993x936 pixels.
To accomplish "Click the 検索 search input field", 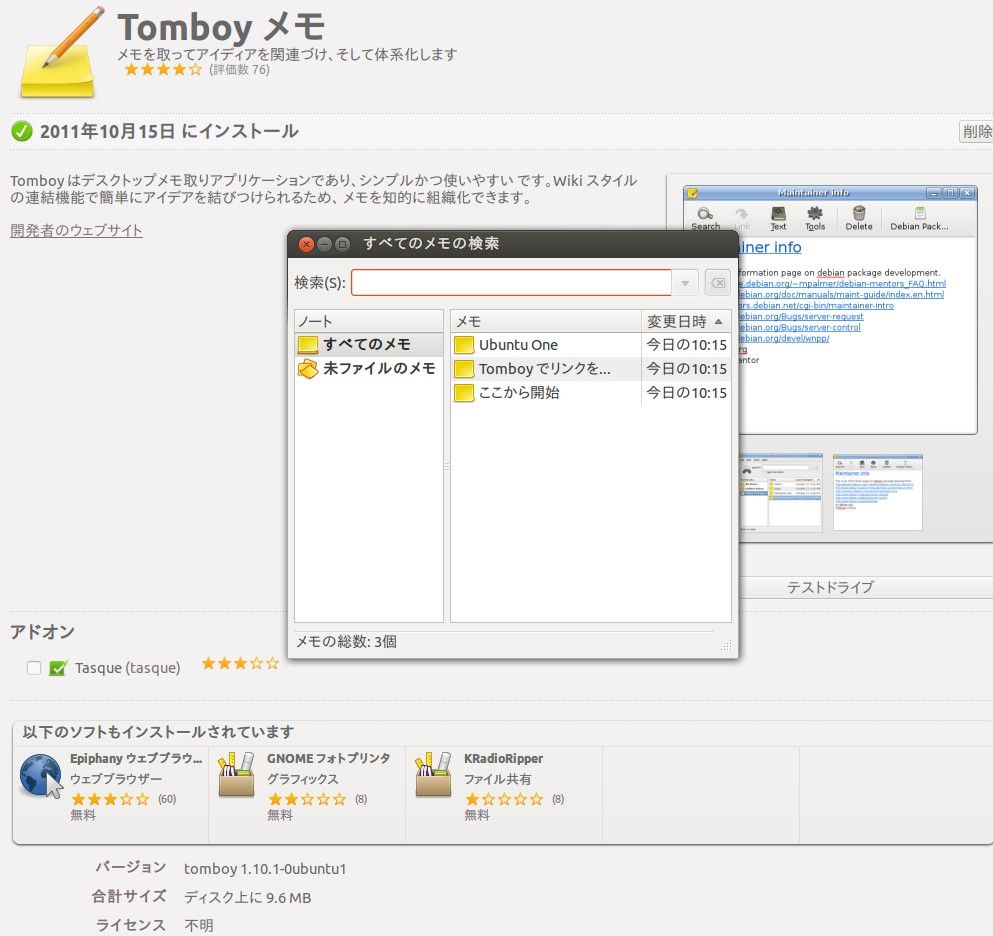I will coord(511,282).
